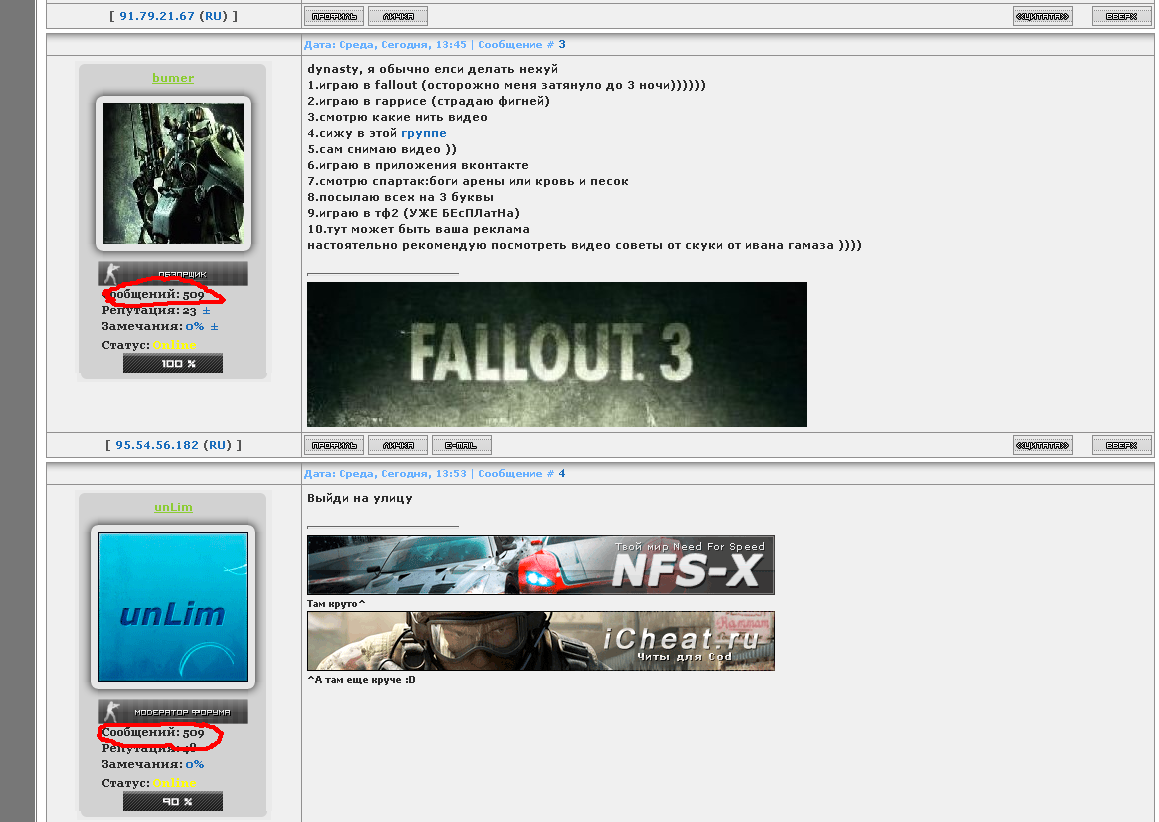Click ВВЕРХ button in the 91.79.21.67 row

click(1121, 16)
